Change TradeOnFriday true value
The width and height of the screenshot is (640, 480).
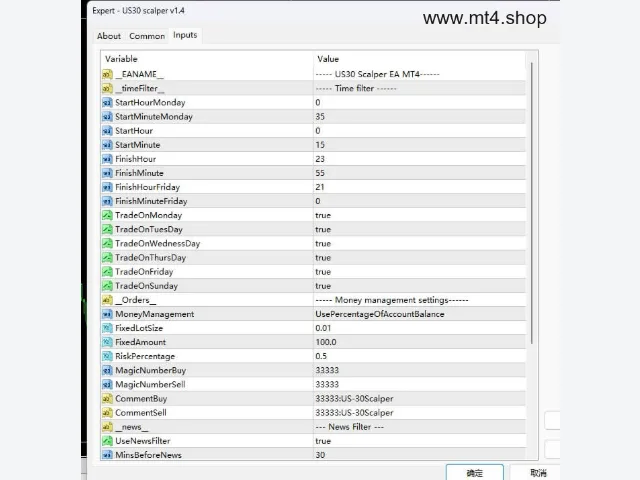[323, 272]
